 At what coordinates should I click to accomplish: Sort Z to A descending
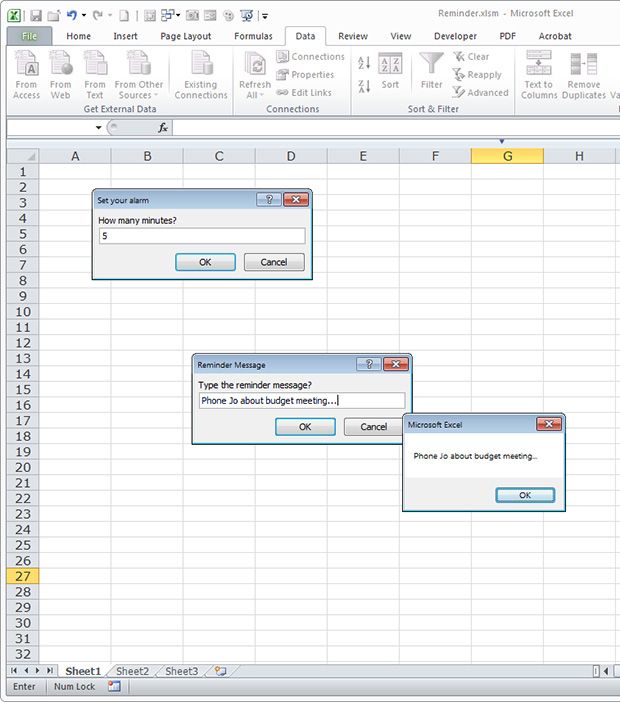click(x=364, y=86)
